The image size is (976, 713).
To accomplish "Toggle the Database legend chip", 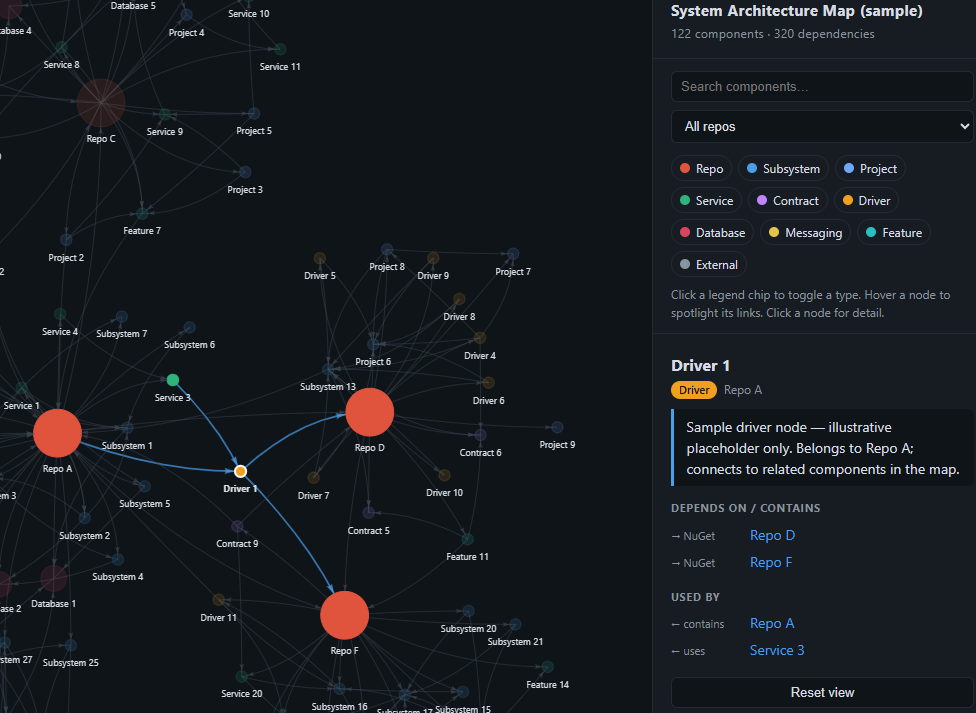I will tap(712, 232).
